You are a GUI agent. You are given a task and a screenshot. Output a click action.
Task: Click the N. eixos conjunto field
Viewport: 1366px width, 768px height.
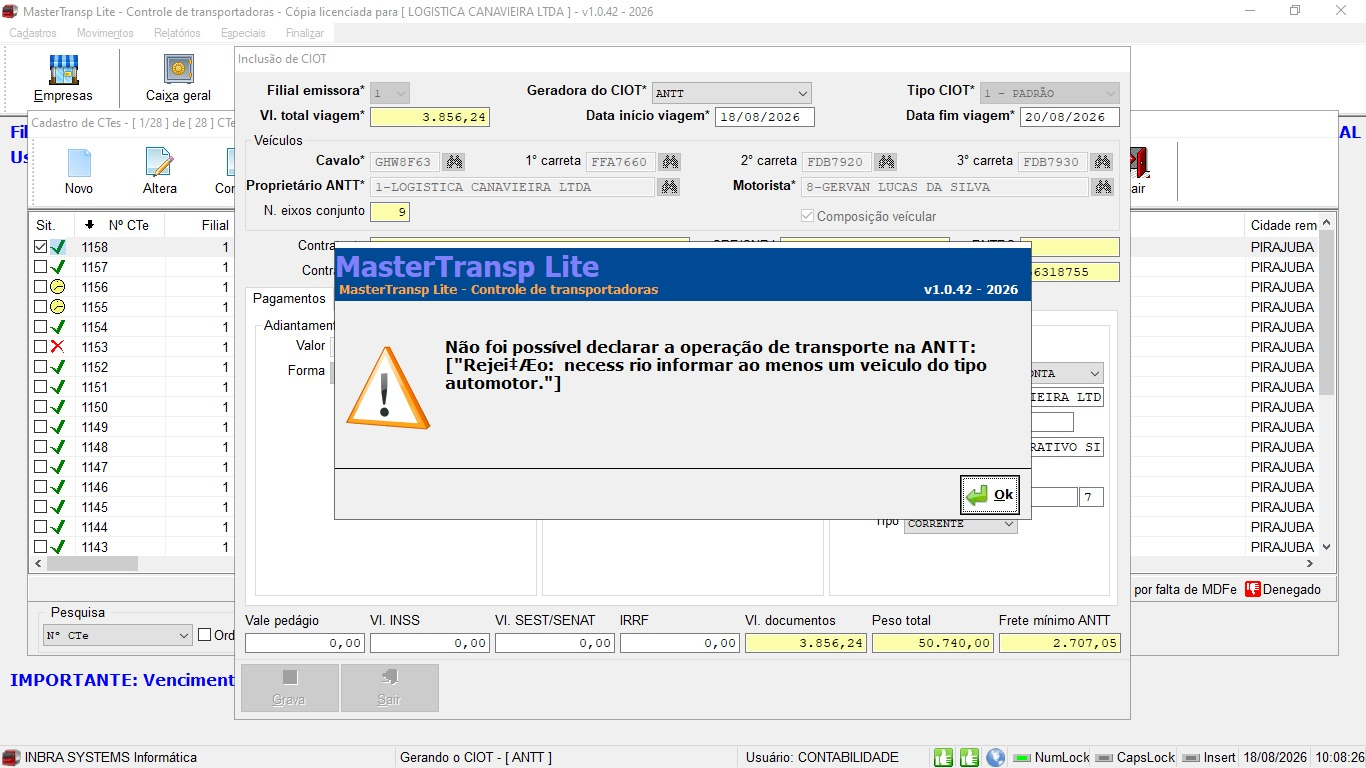tap(390, 212)
